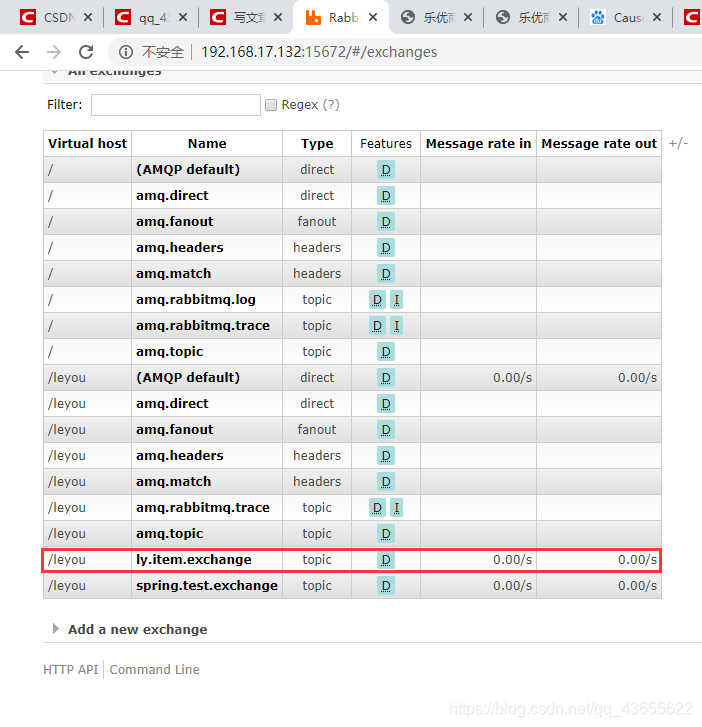The height and width of the screenshot is (727, 702).
Task: Collapse the All exchanges section
Action: (115, 72)
